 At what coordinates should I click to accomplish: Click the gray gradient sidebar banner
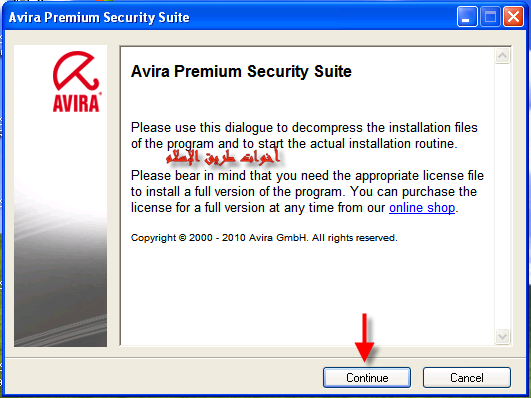click(x=60, y=196)
